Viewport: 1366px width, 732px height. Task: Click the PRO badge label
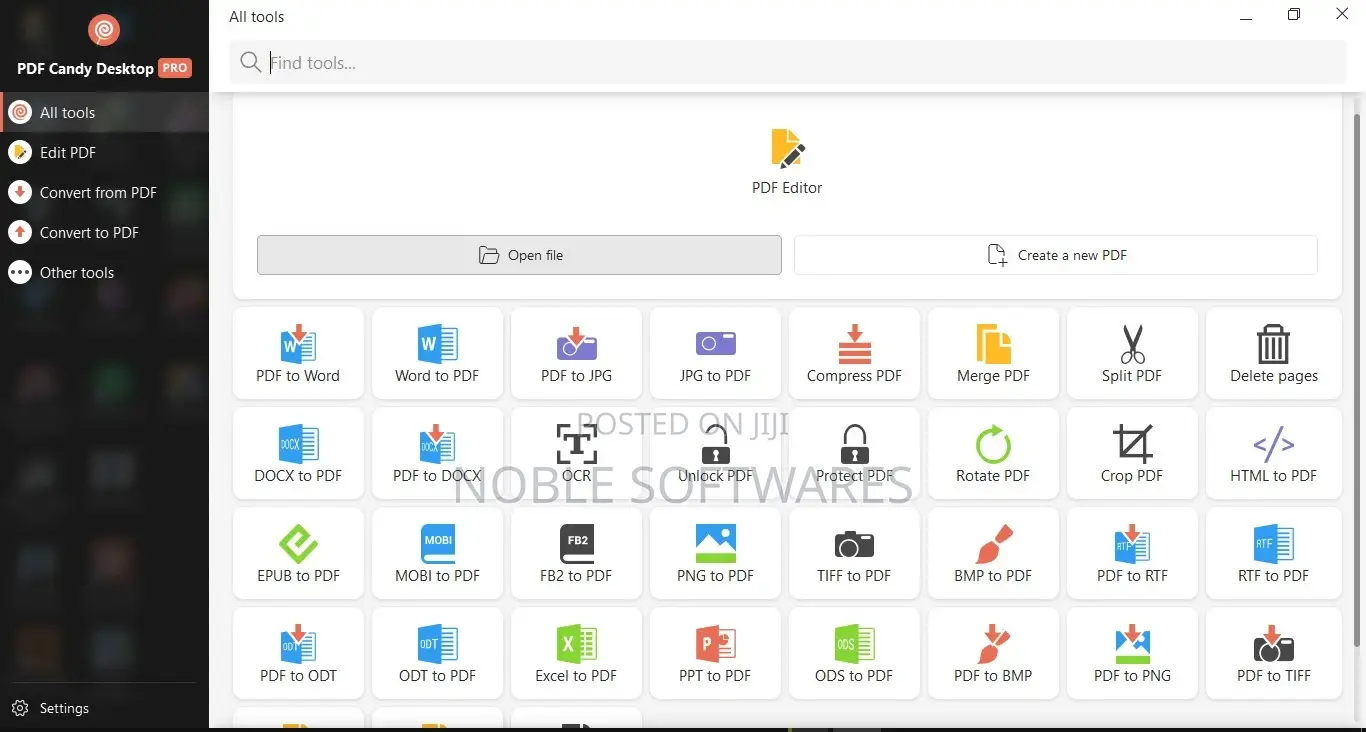175,68
